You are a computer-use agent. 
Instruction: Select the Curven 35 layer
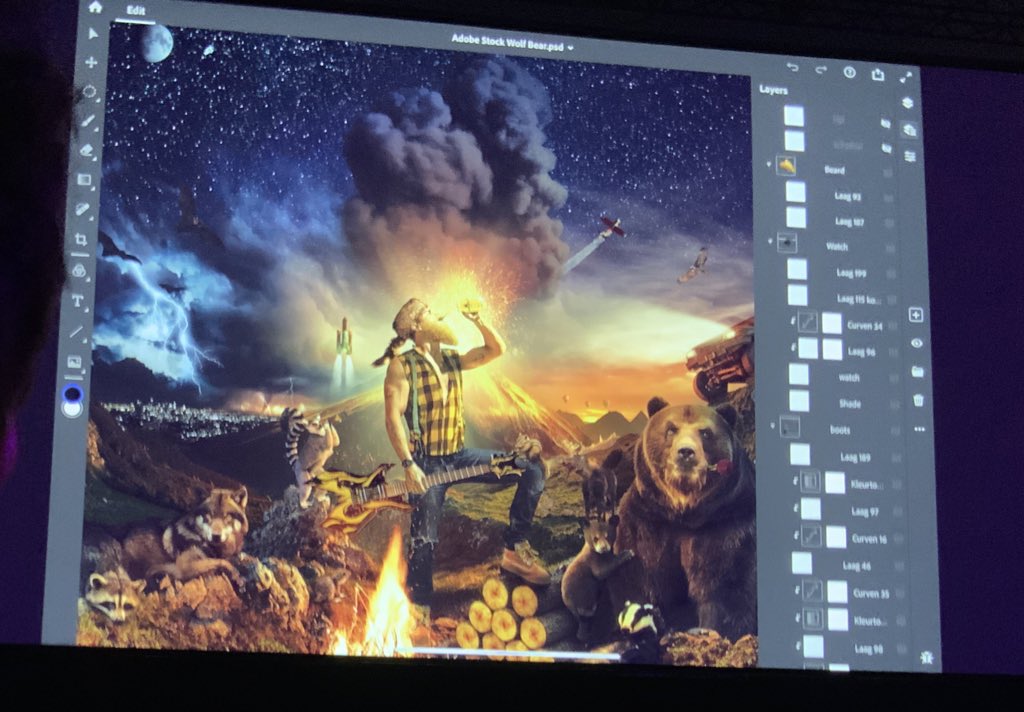852,592
